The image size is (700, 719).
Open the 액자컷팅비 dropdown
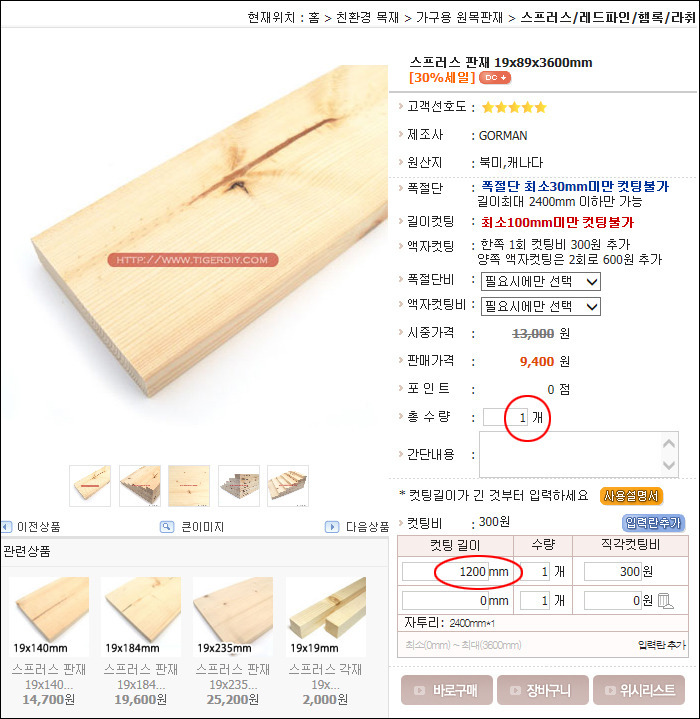tap(540, 306)
